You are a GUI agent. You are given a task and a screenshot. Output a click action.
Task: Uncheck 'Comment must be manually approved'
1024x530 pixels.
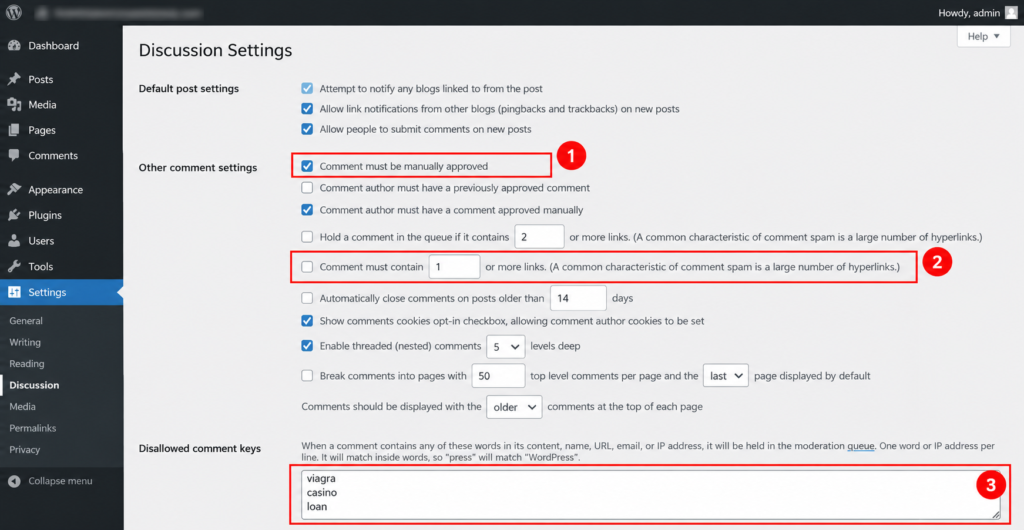tap(307, 166)
